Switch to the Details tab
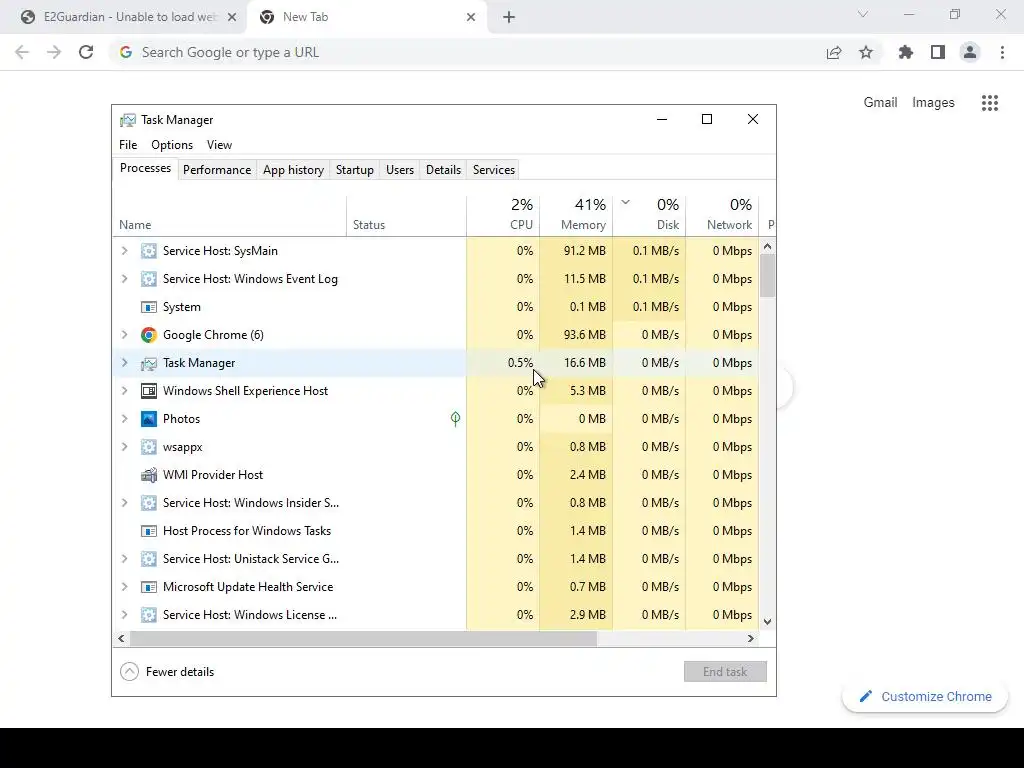1024x768 pixels. click(x=443, y=170)
